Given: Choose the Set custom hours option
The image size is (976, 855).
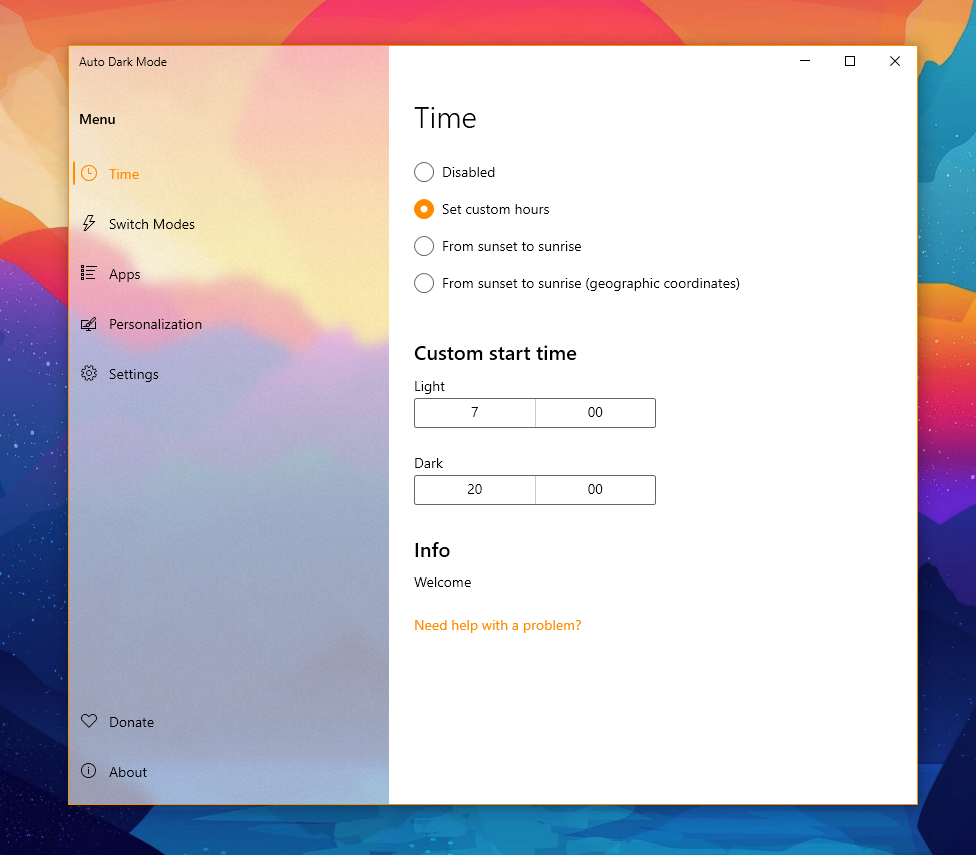Looking at the screenshot, I should (x=424, y=209).
